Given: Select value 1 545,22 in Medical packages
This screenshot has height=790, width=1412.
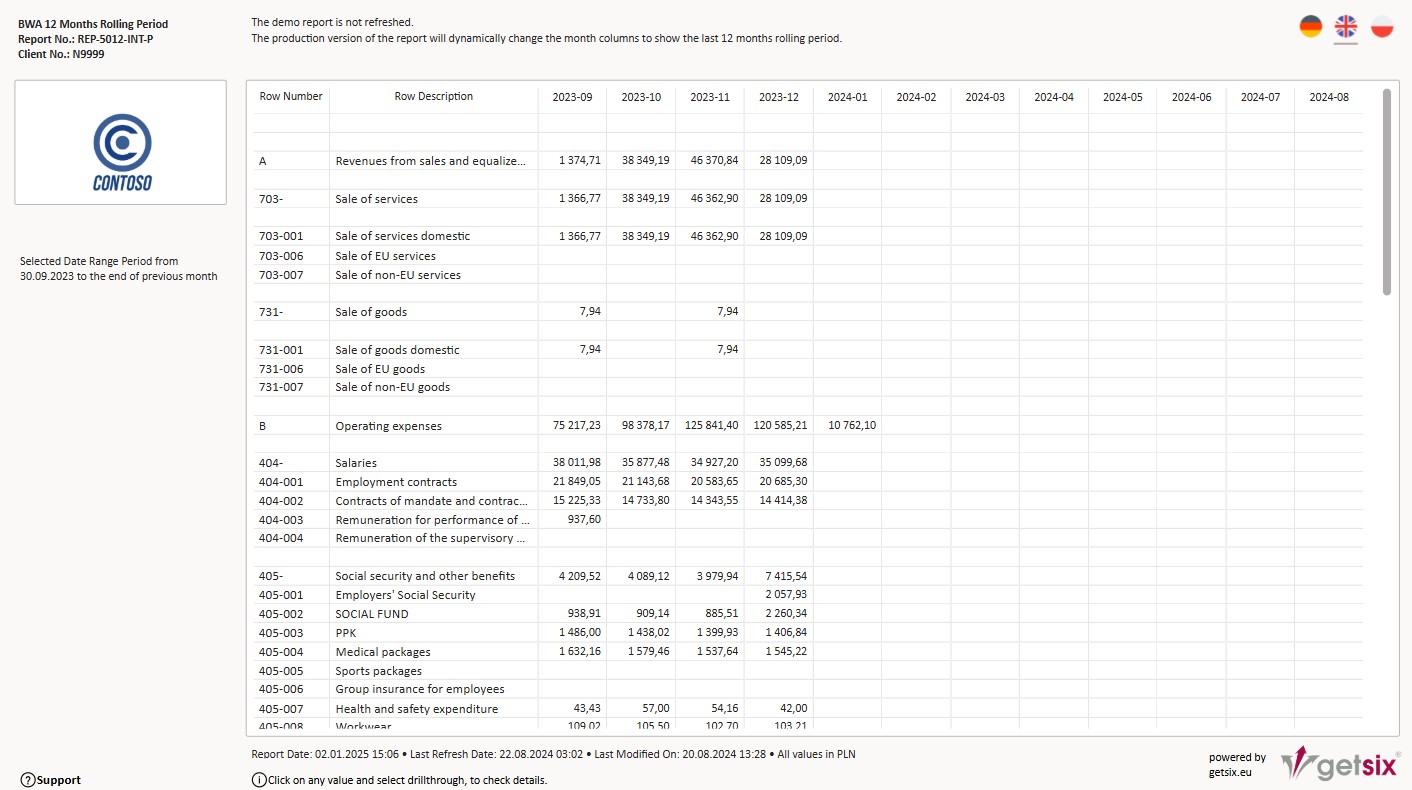Looking at the screenshot, I should point(786,652).
